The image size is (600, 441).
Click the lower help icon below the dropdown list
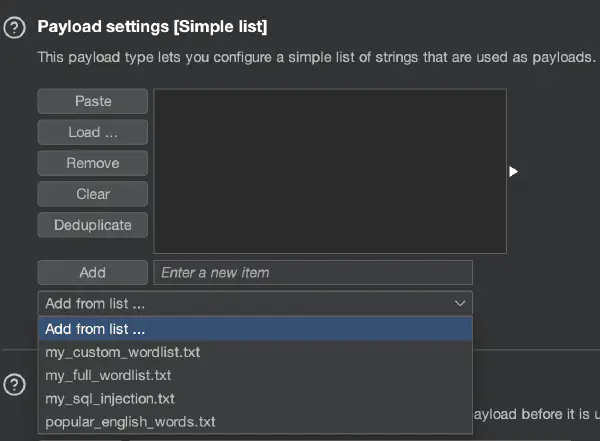click(x=15, y=385)
